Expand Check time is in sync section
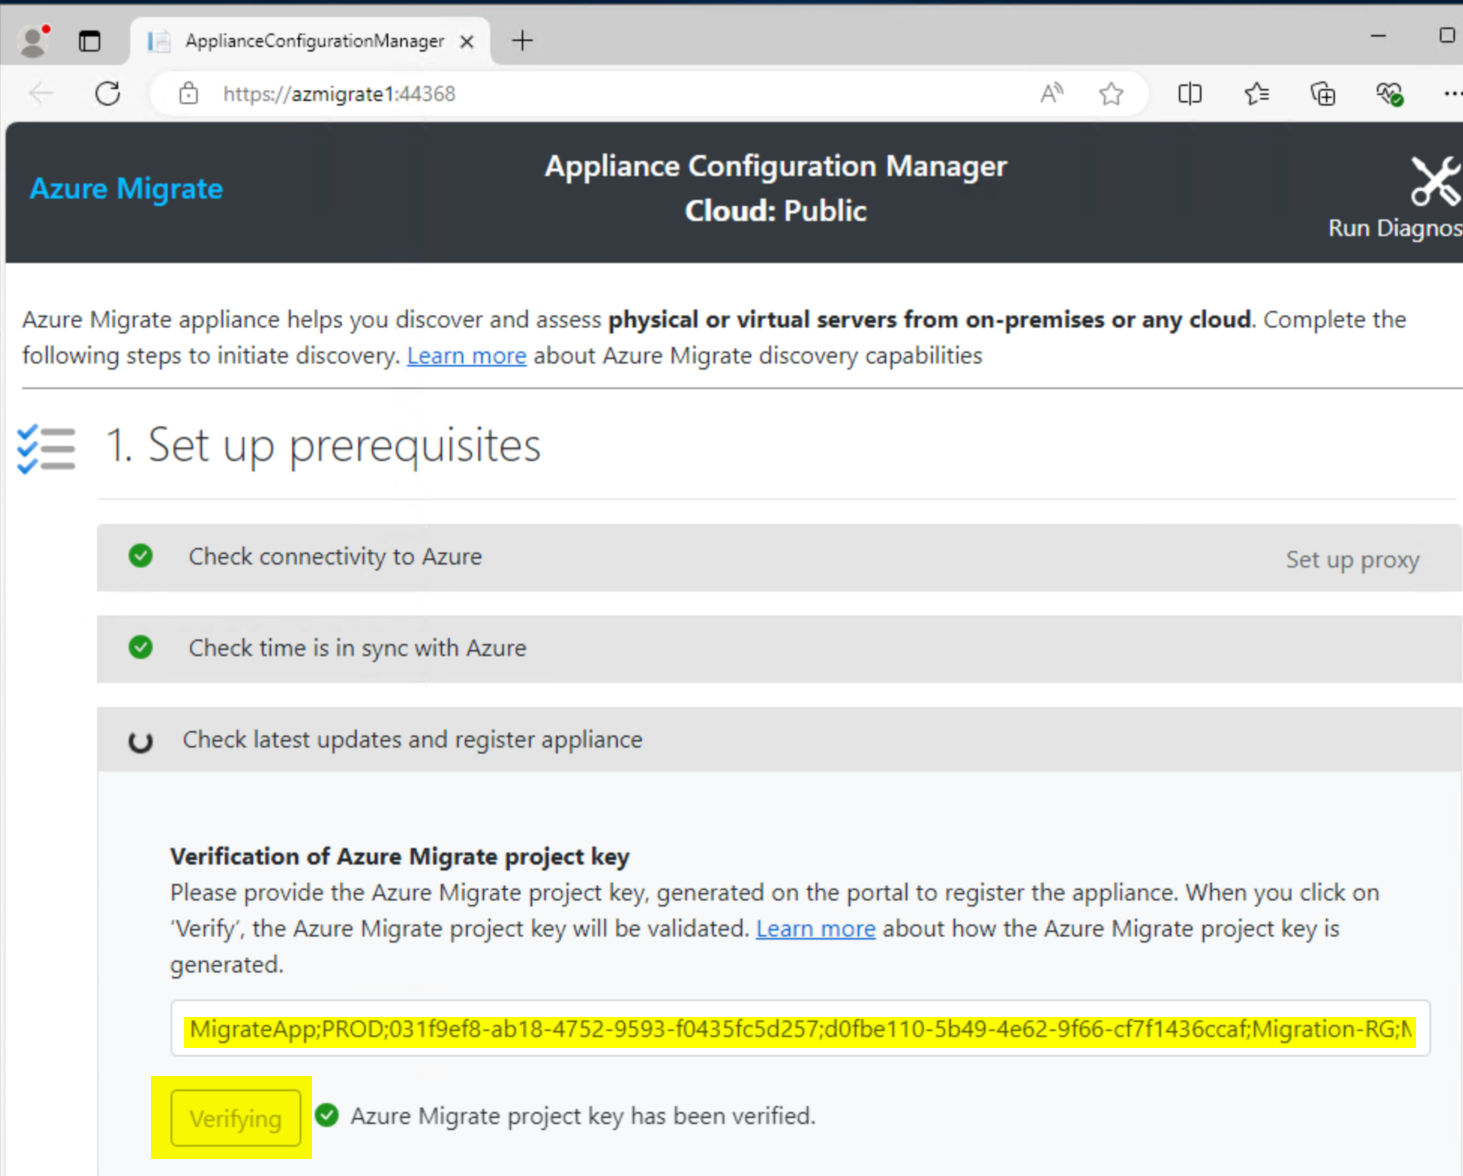This screenshot has height=1176, width=1463. point(780,648)
